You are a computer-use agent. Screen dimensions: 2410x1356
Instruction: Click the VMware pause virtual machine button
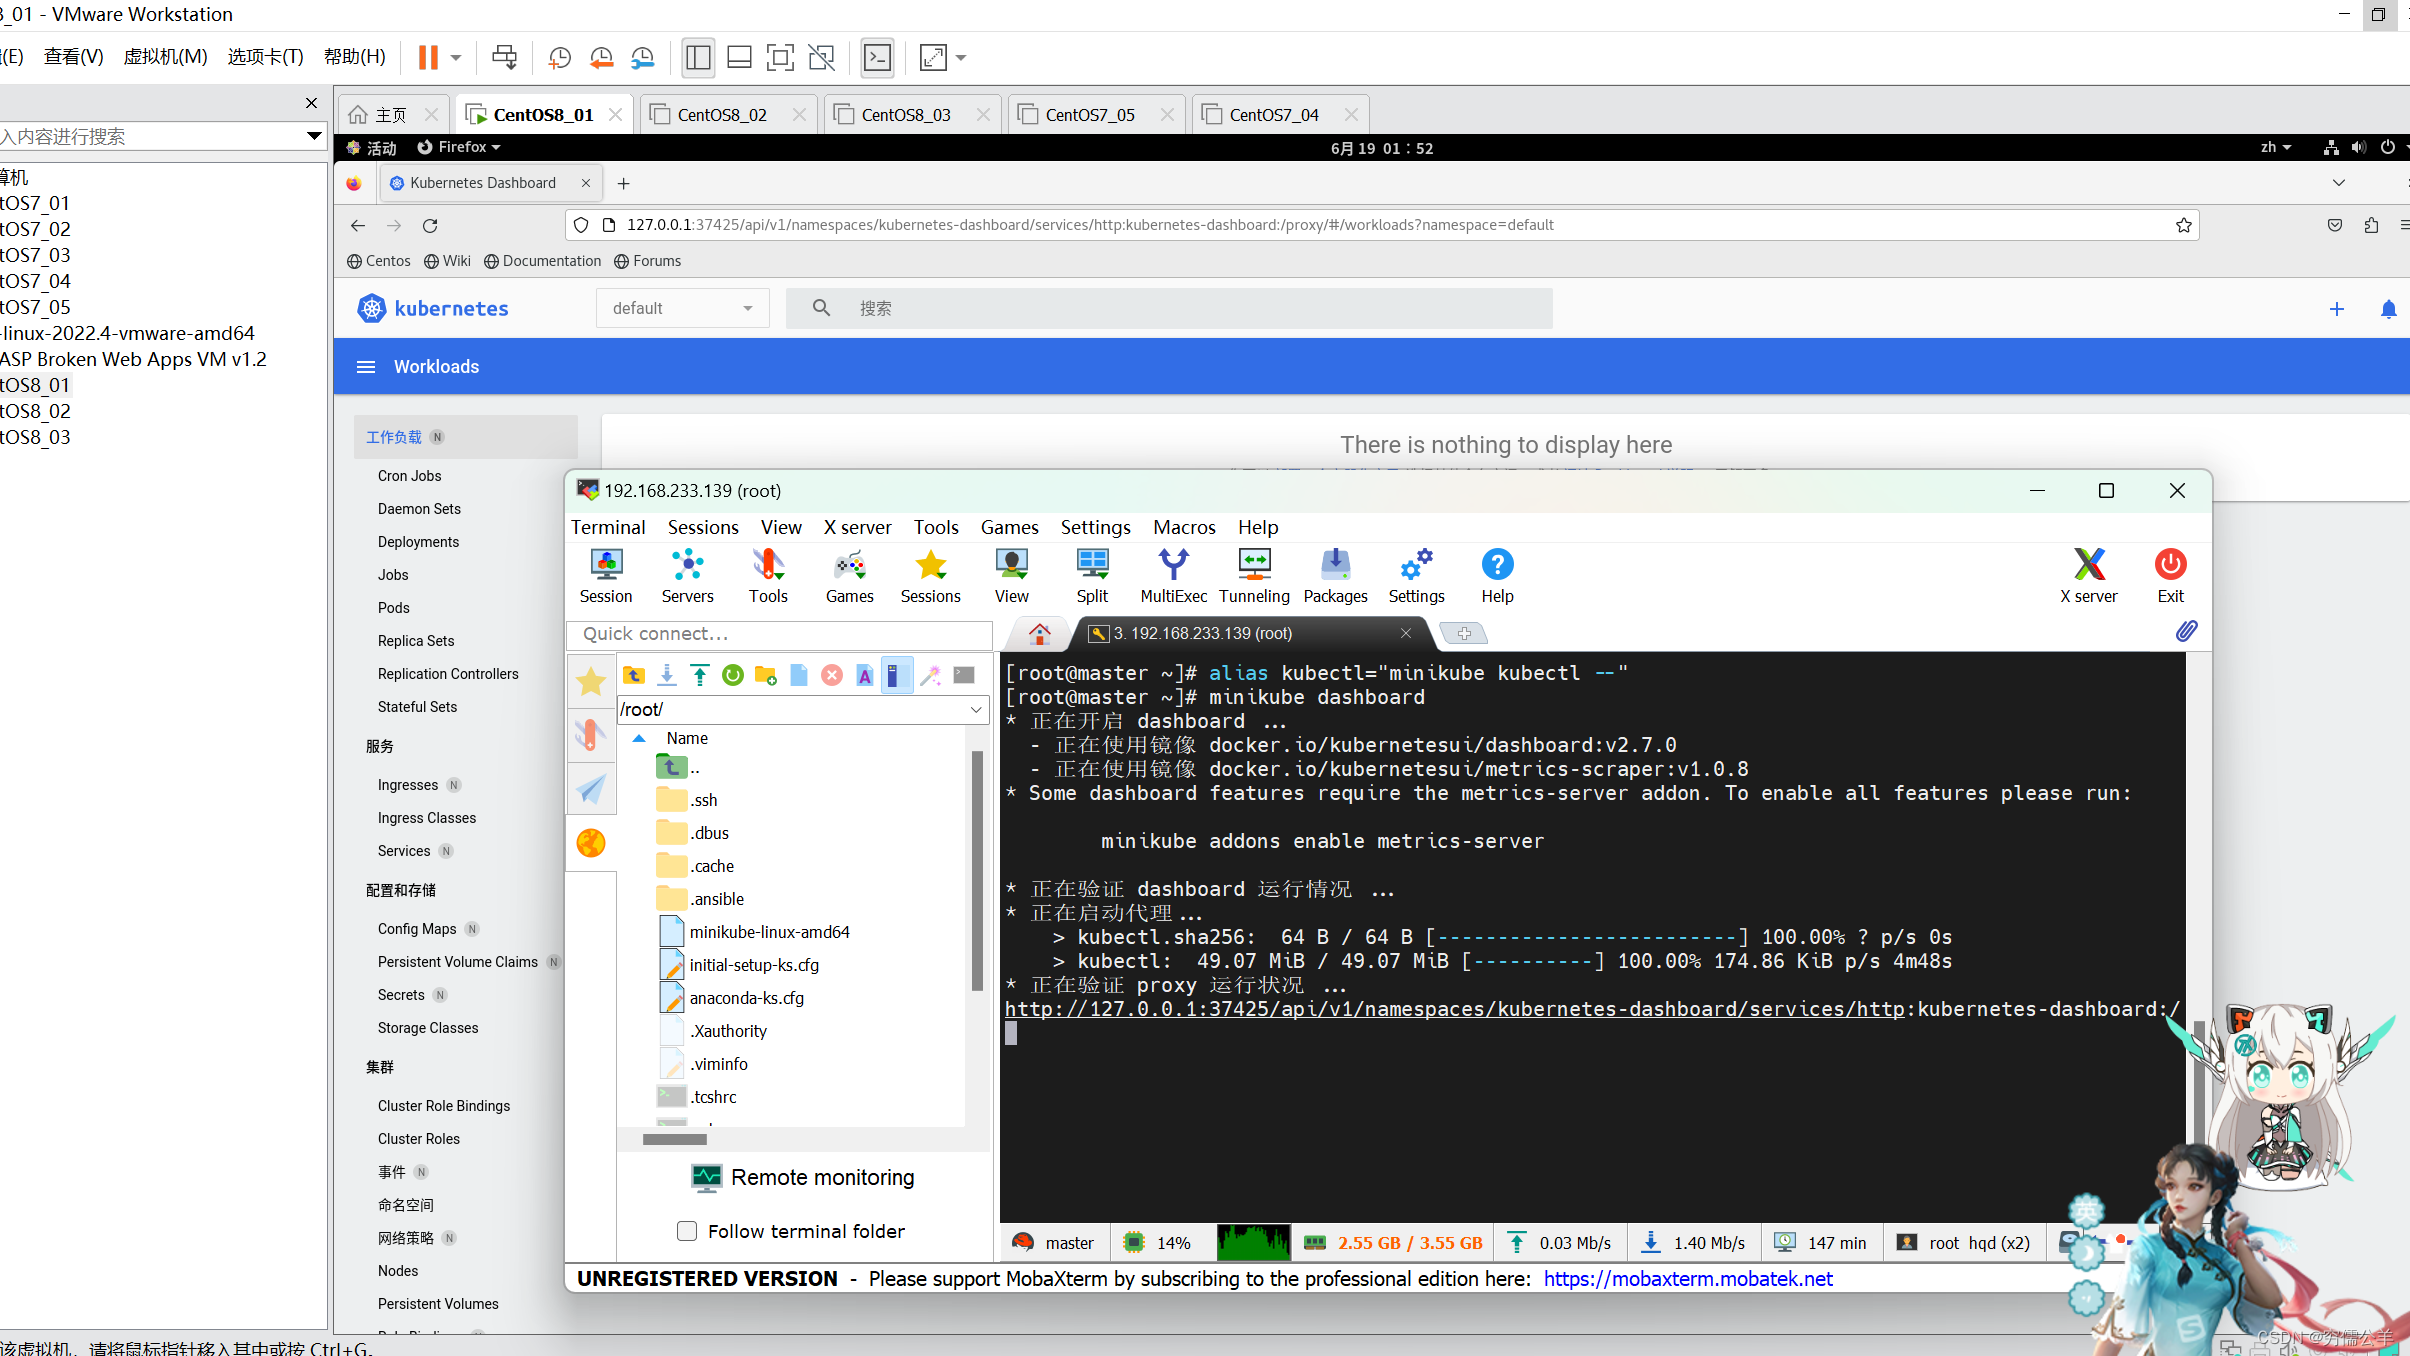[428, 58]
